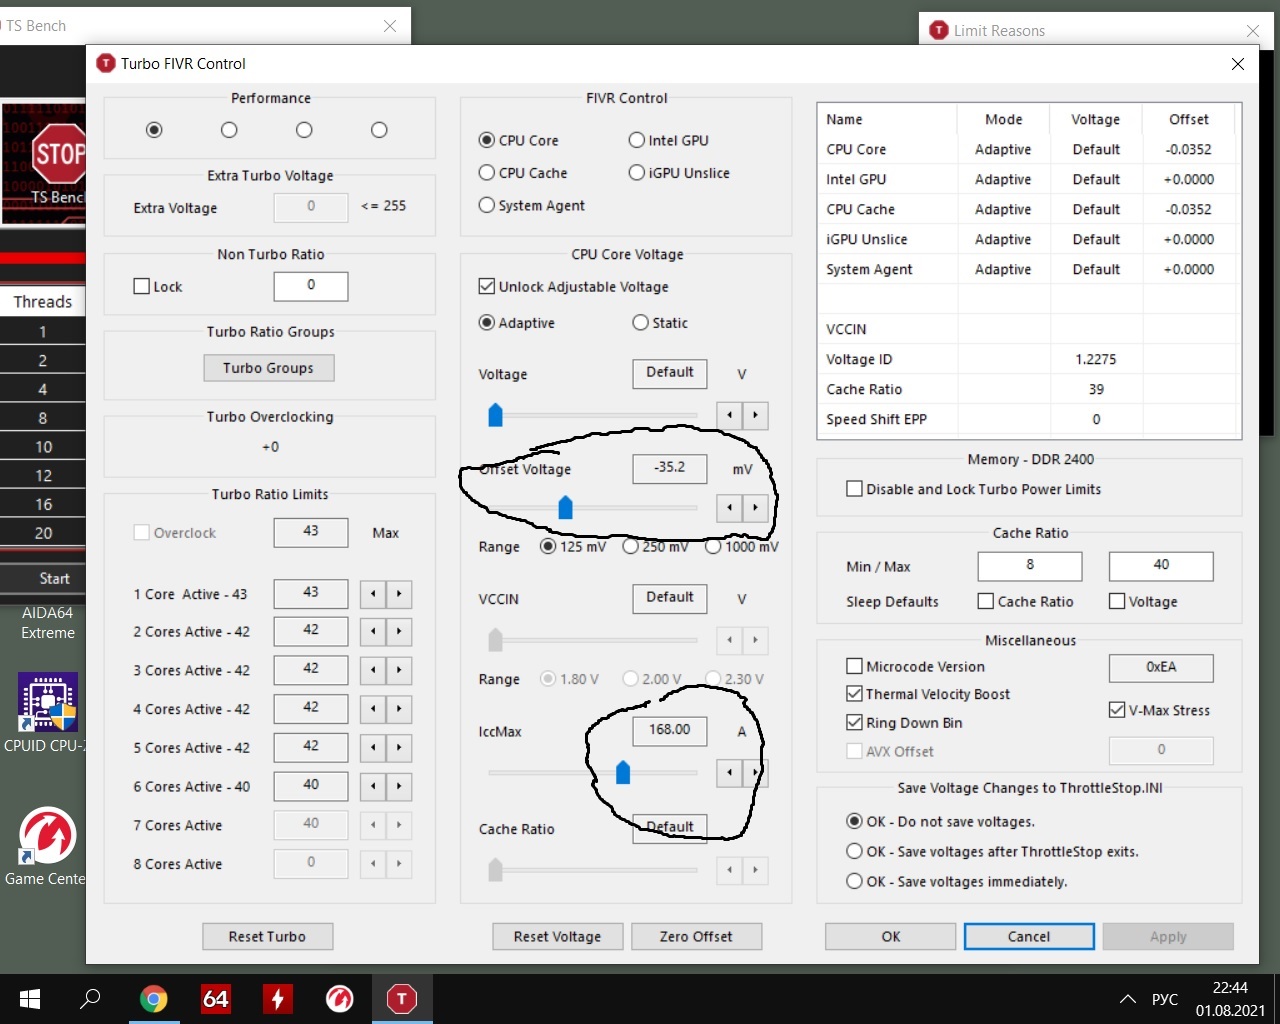Open Chrome from the taskbar
1280x1024 pixels.
(x=153, y=998)
